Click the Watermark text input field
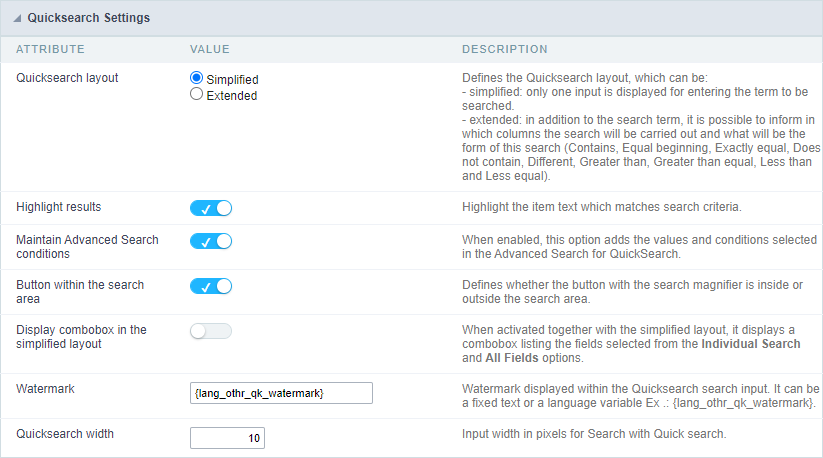The image size is (823, 458). (x=281, y=393)
